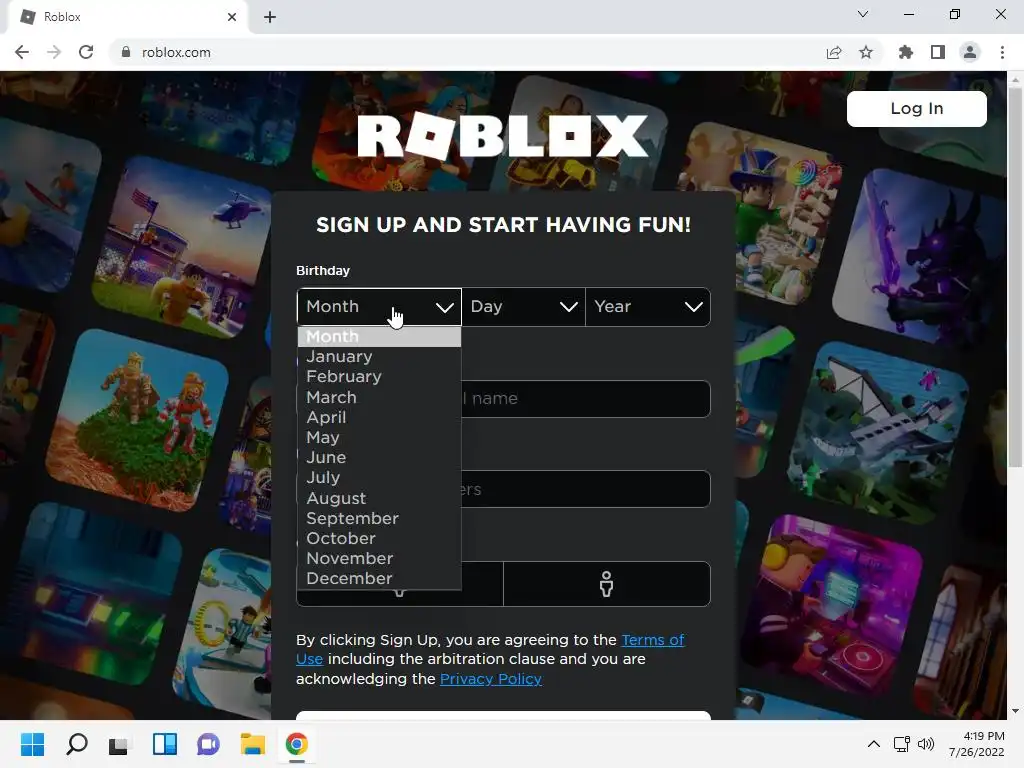The height and width of the screenshot is (768, 1024).
Task: Click the Roblox logo
Action: pos(503,136)
